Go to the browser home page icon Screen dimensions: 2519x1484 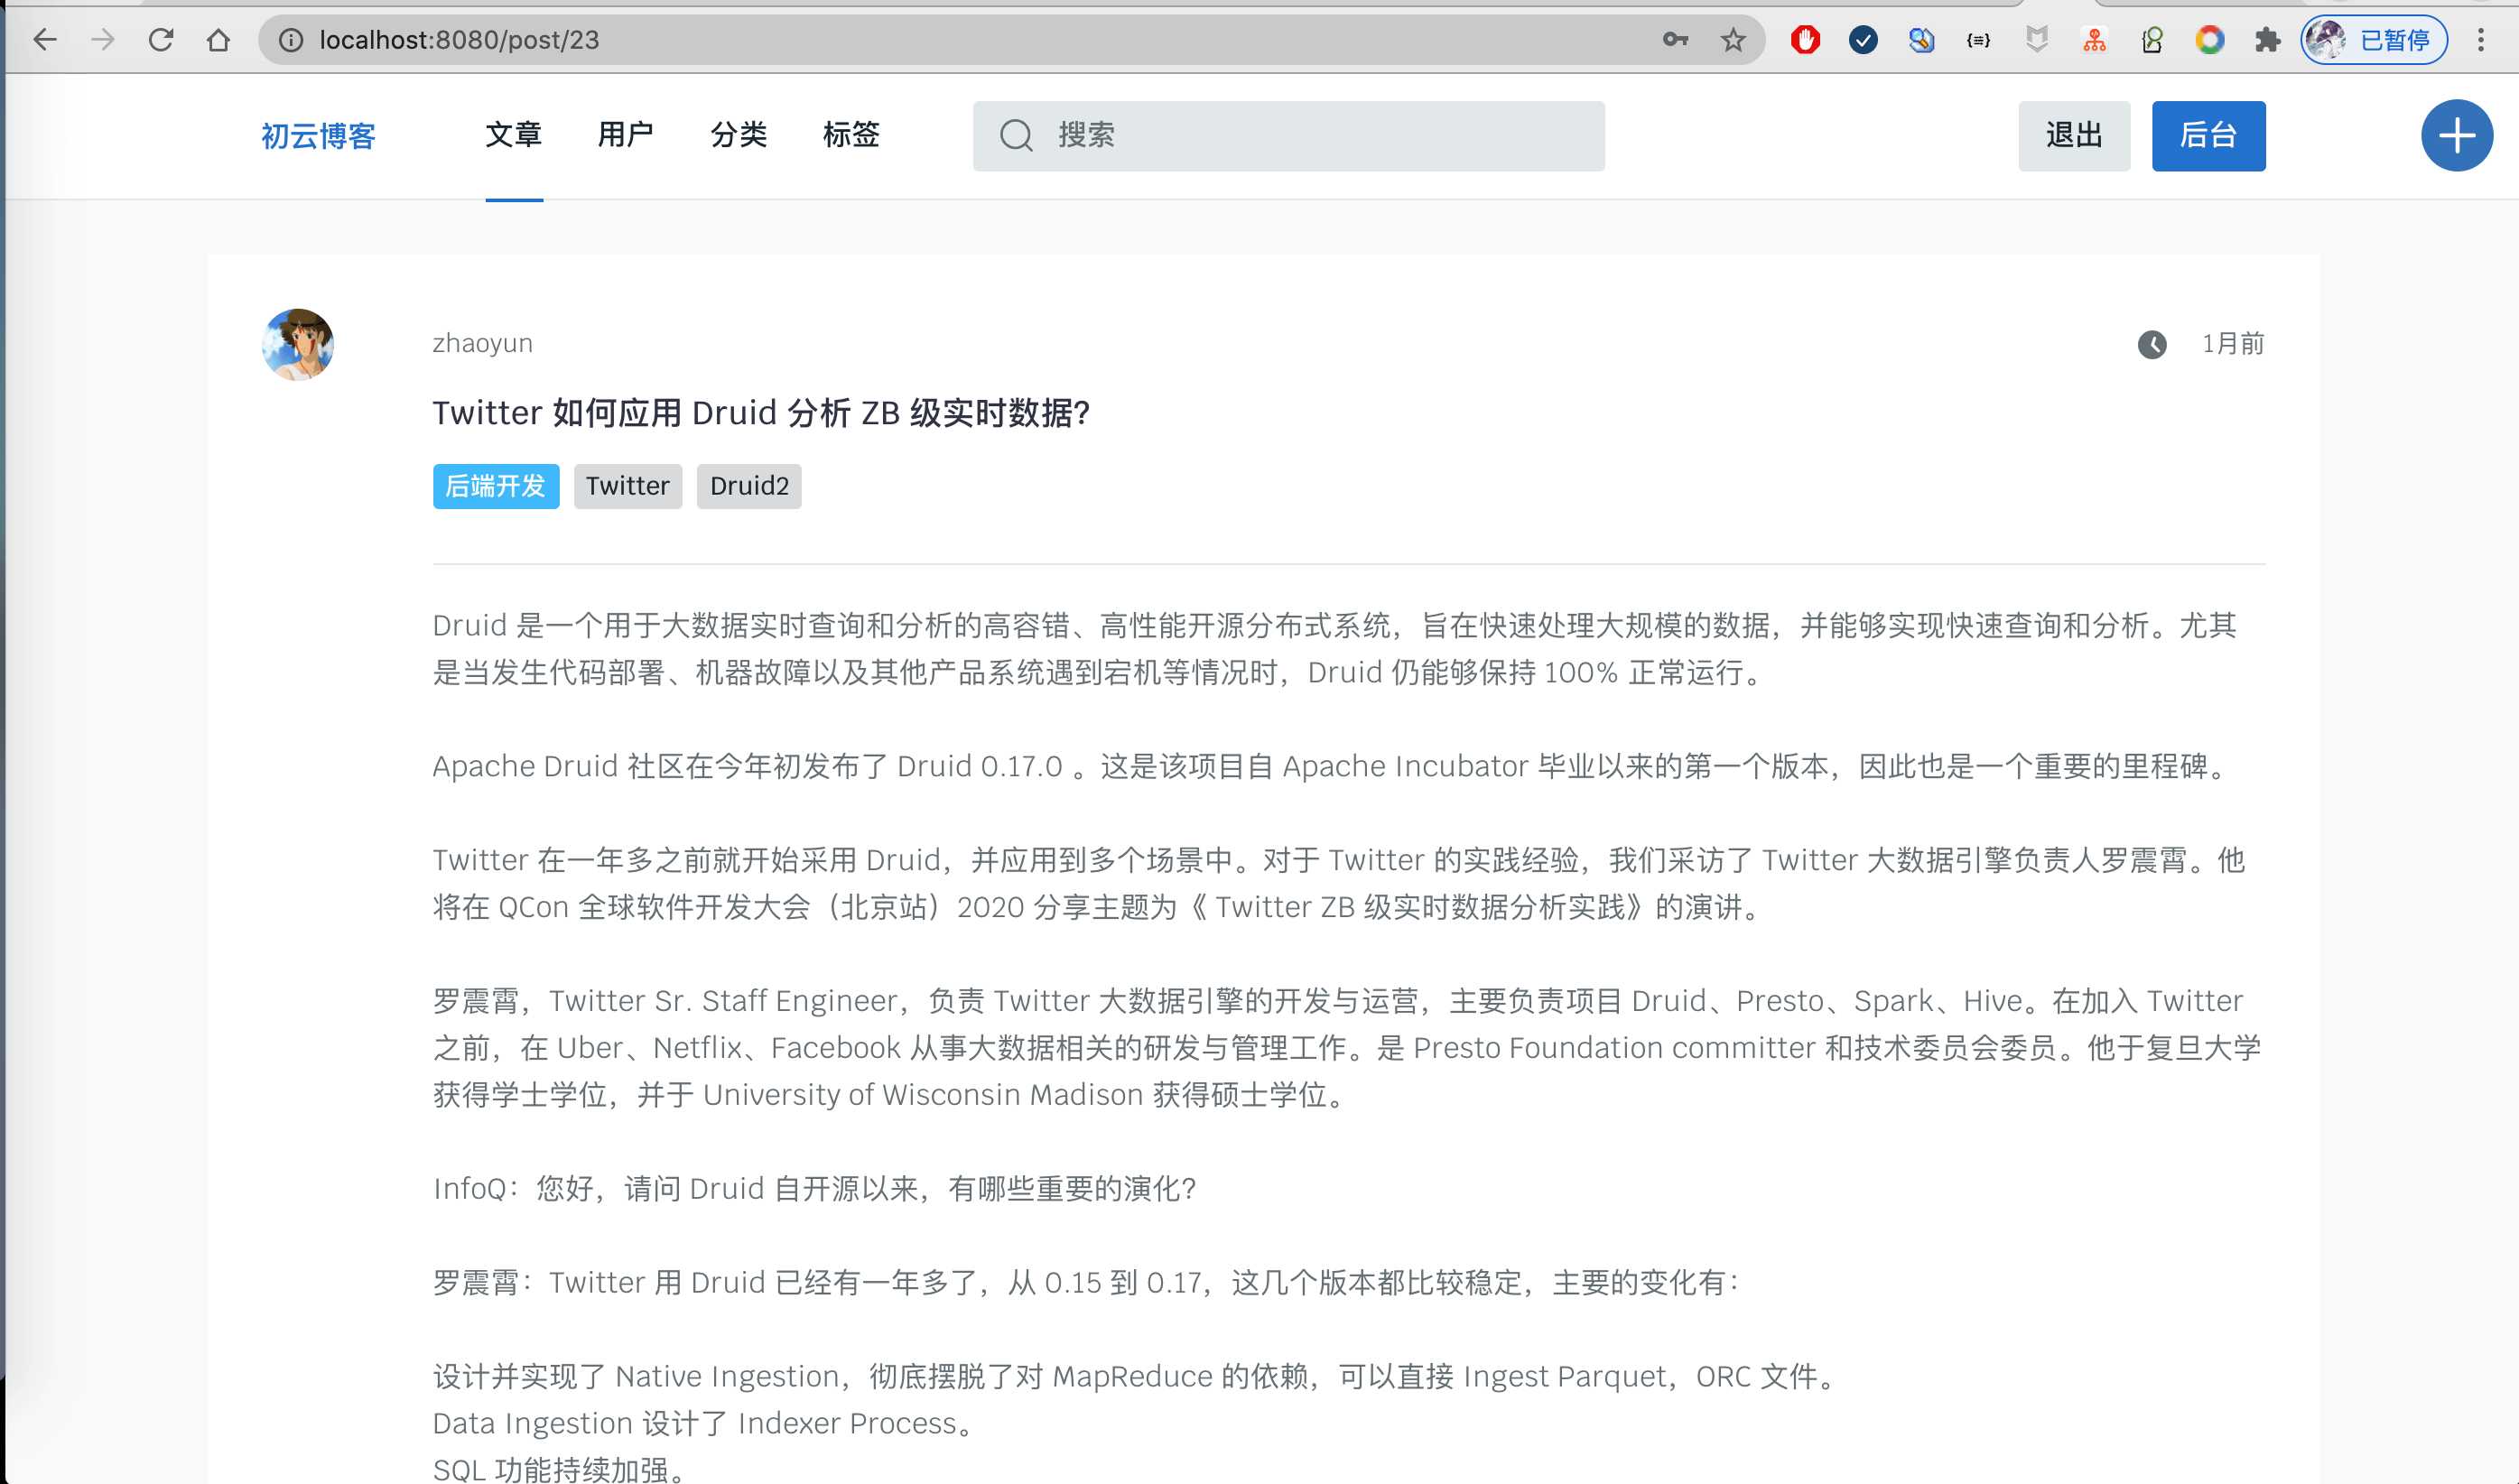[218, 40]
